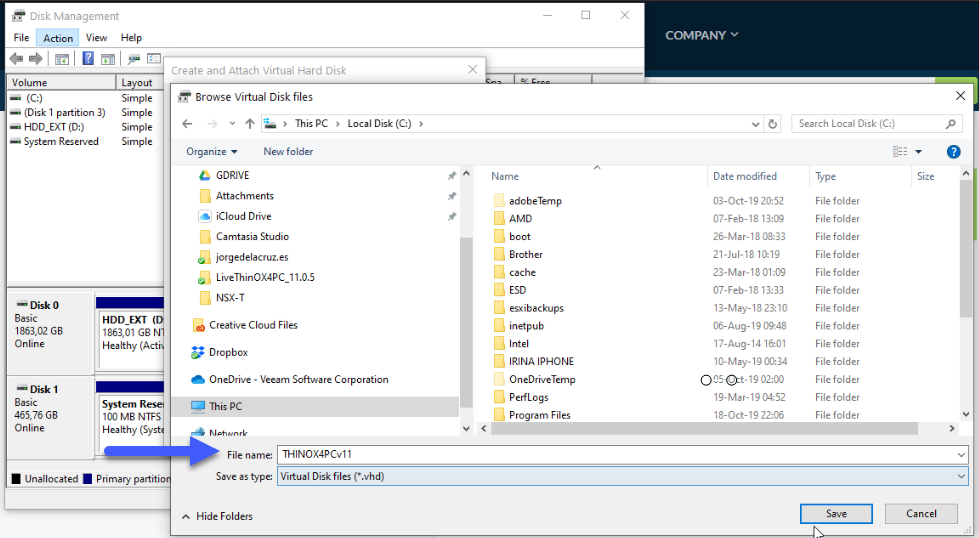
Task: Go back in Browse Virtual Disk dialog
Action: coord(187,124)
